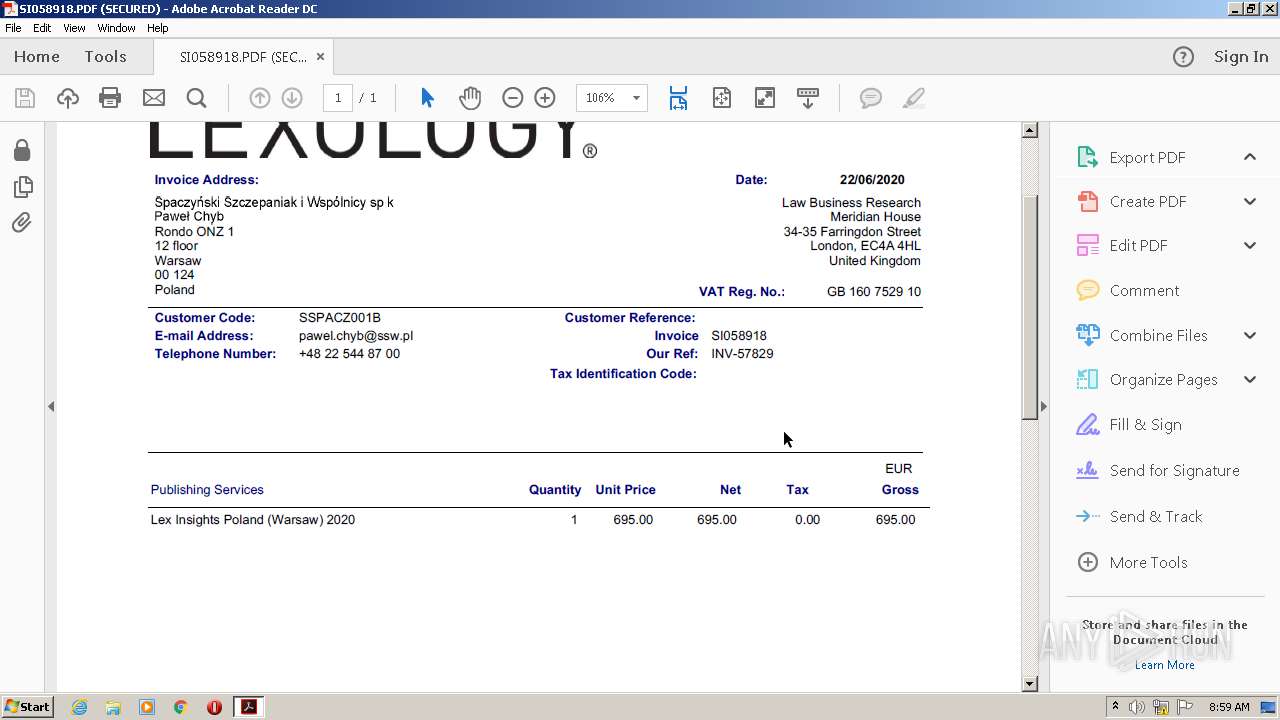Print the document with printer icon
This screenshot has height=720, width=1280.
pyautogui.click(x=110, y=98)
